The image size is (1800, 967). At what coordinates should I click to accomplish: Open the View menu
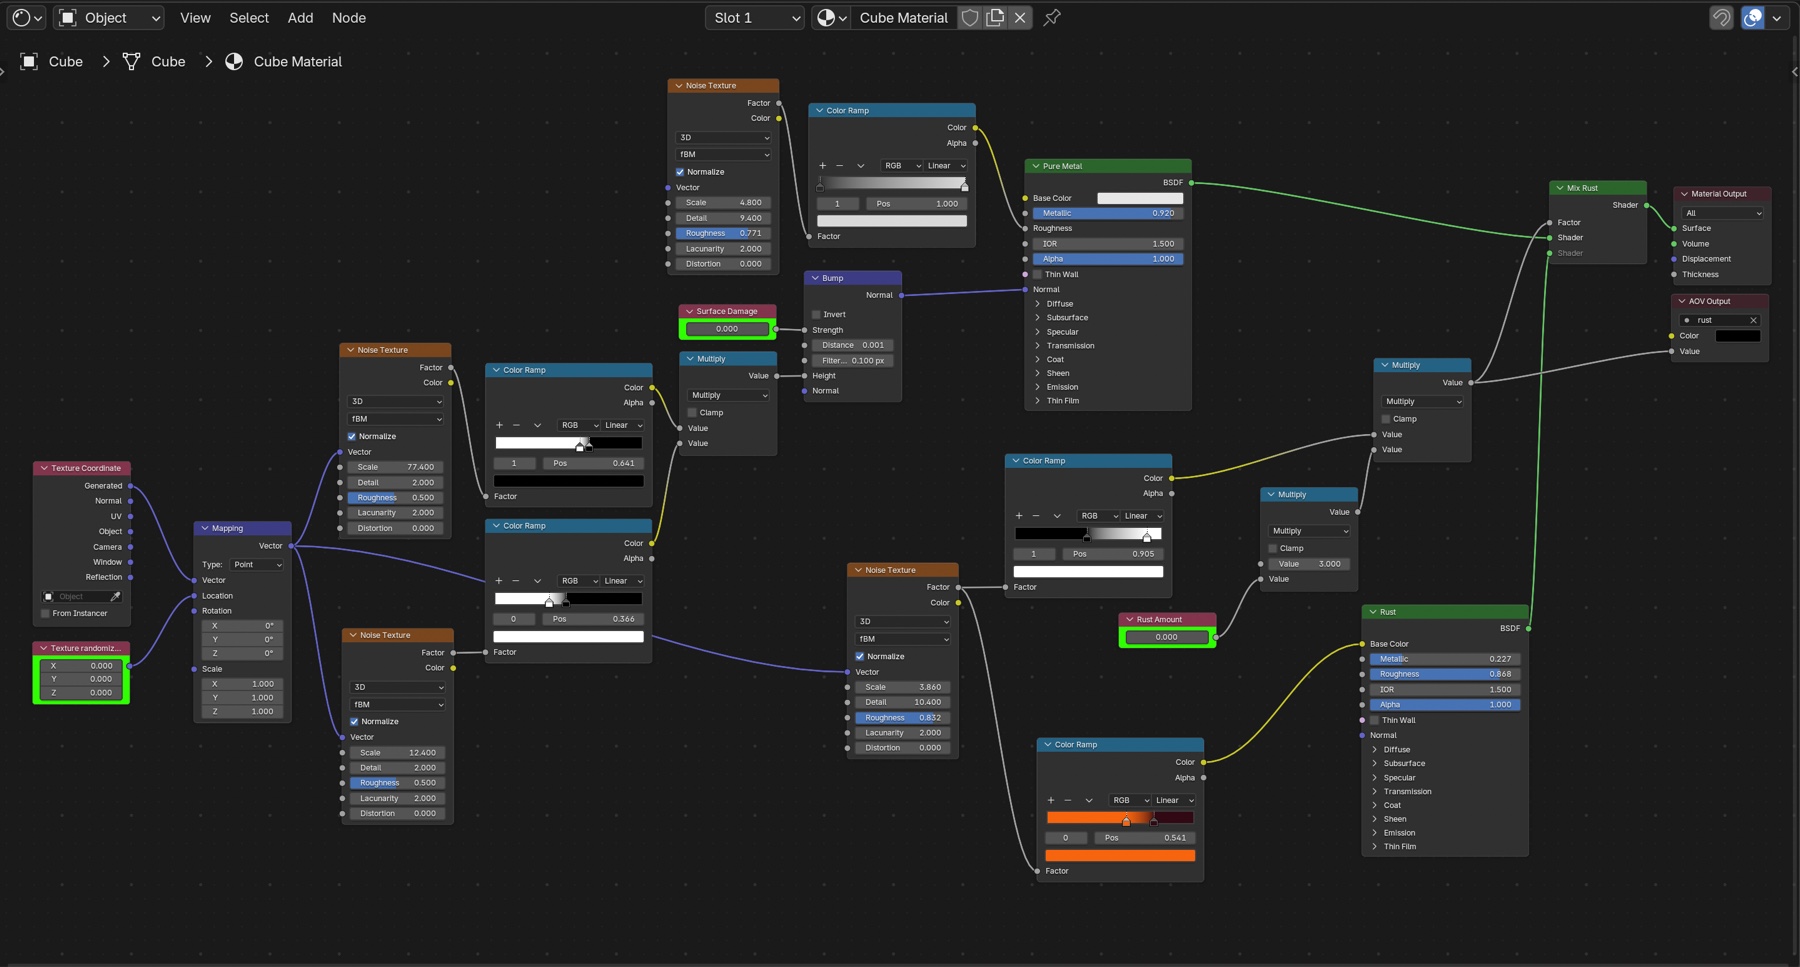click(x=195, y=18)
